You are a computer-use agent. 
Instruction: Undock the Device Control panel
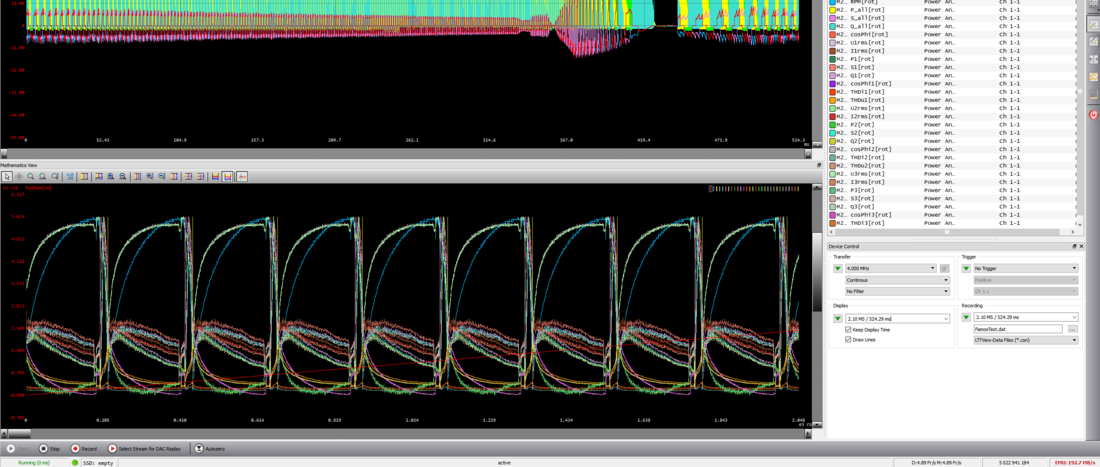pos(1074,246)
